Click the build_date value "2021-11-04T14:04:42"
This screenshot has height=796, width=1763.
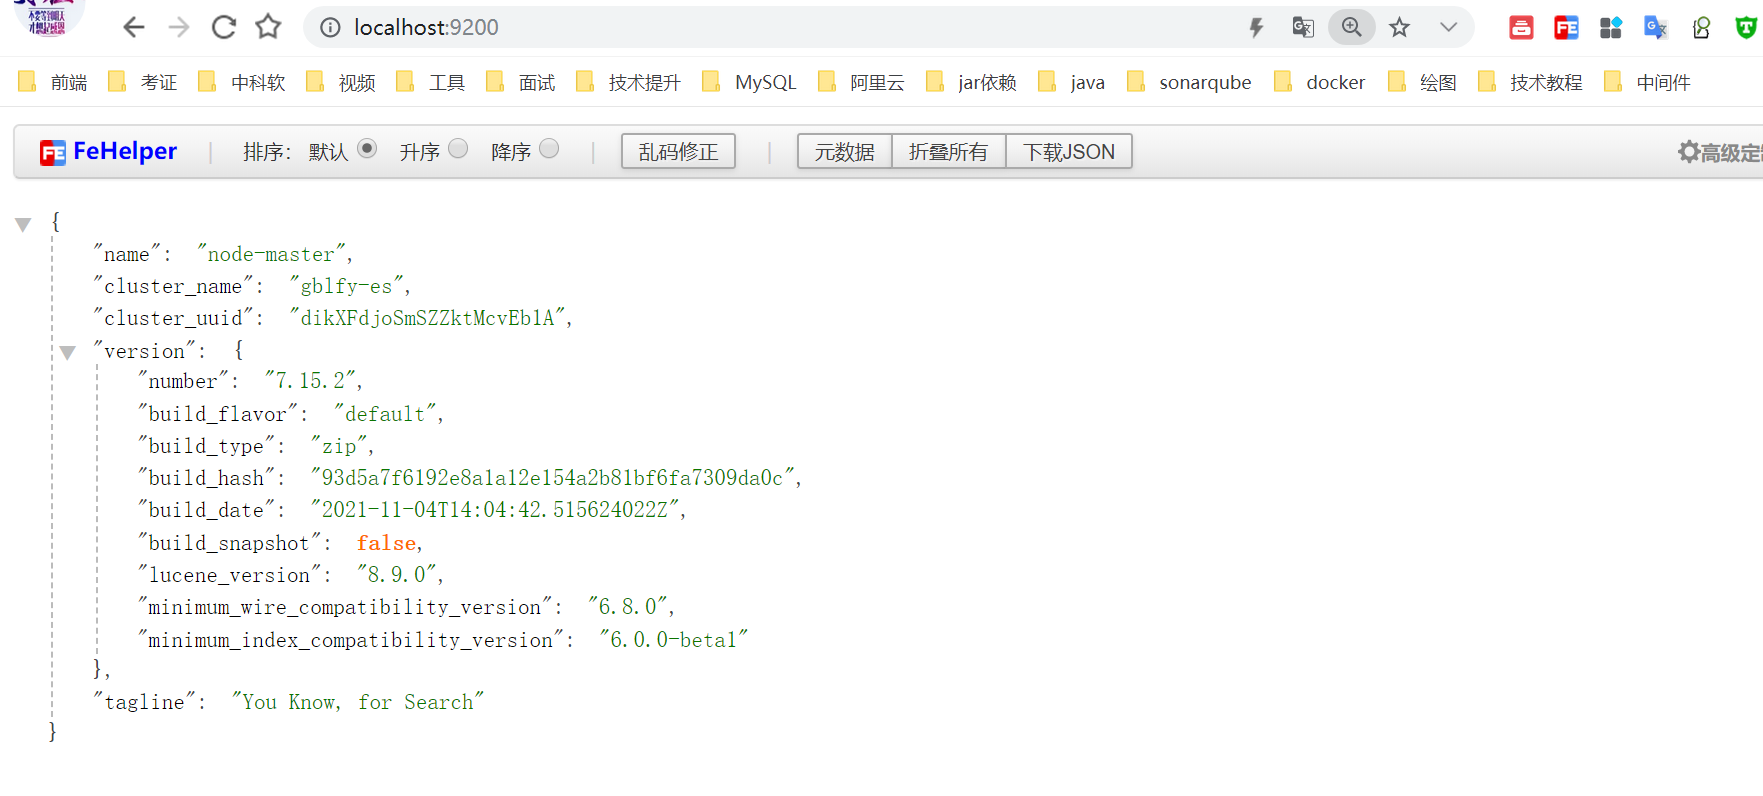click(495, 510)
